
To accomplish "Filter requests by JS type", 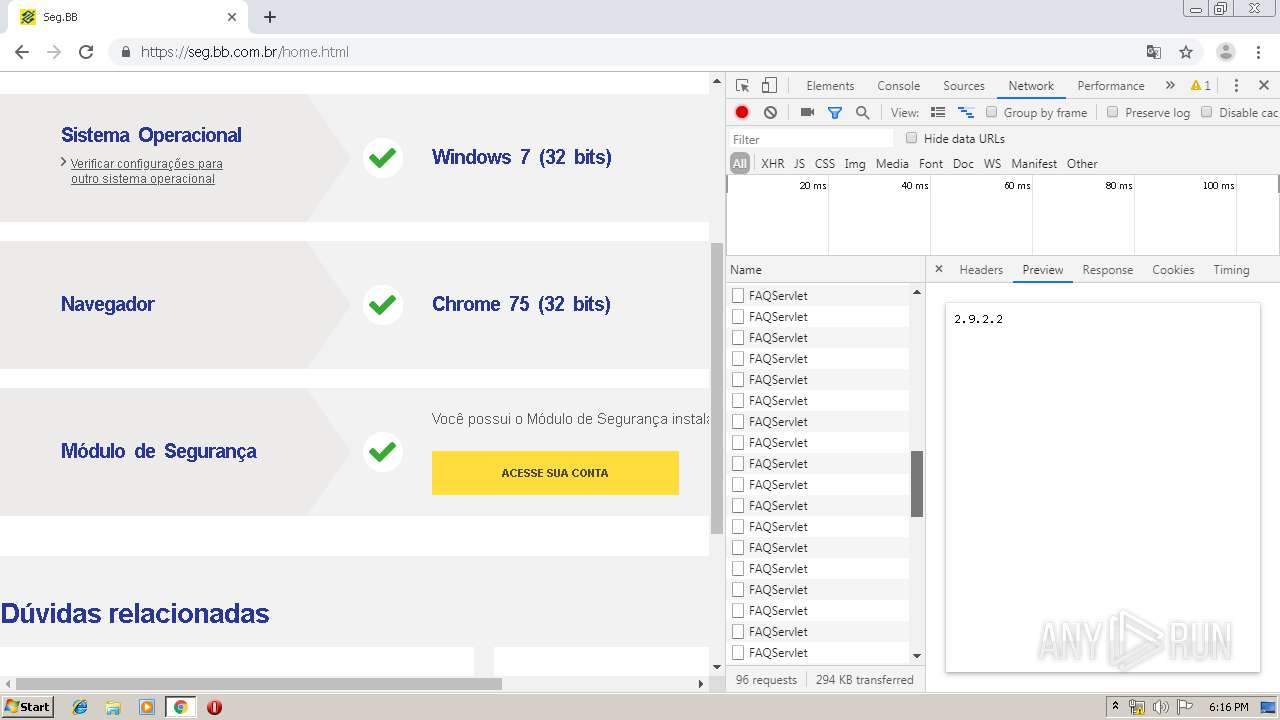I will click(x=799, y=164).
